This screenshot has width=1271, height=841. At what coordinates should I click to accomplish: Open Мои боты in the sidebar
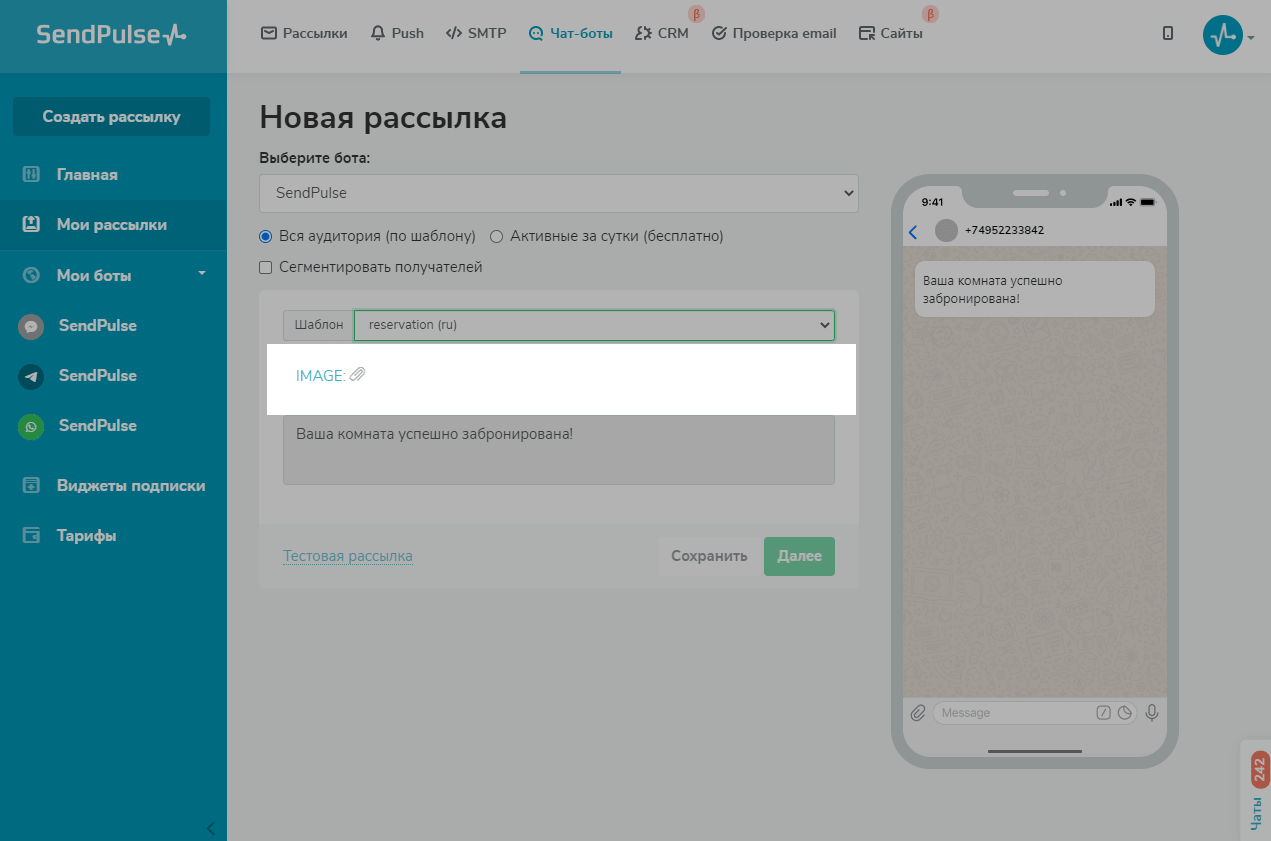(94, 275)
